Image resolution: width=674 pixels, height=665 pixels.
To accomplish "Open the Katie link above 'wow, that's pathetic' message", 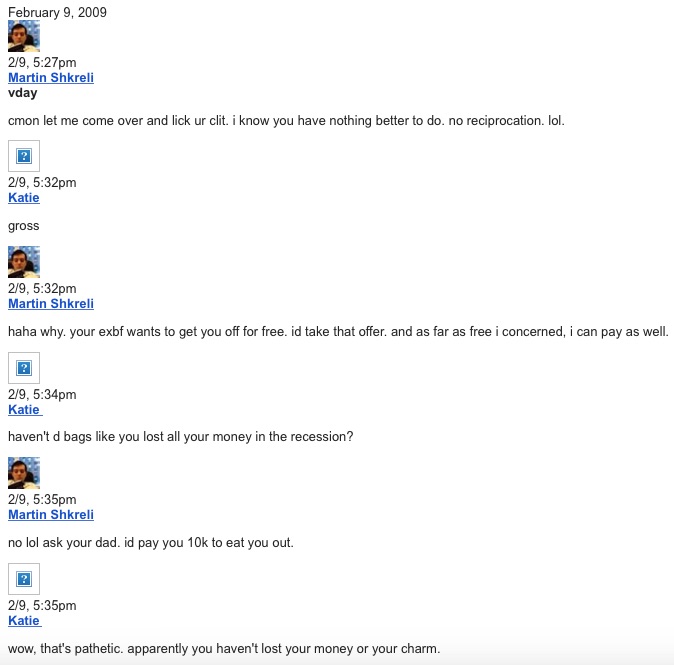I will tap(24, 621).
